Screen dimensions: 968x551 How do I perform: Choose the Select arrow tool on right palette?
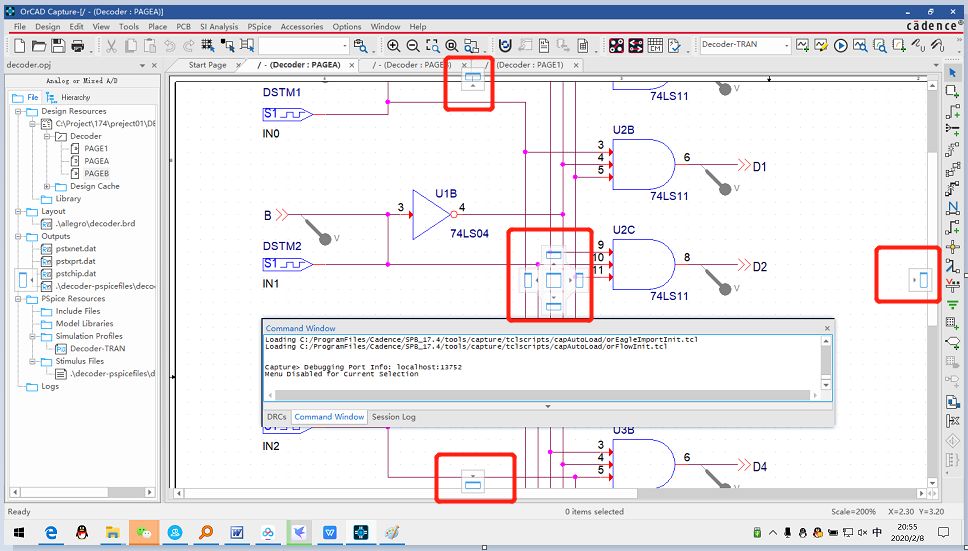(952, 73)
